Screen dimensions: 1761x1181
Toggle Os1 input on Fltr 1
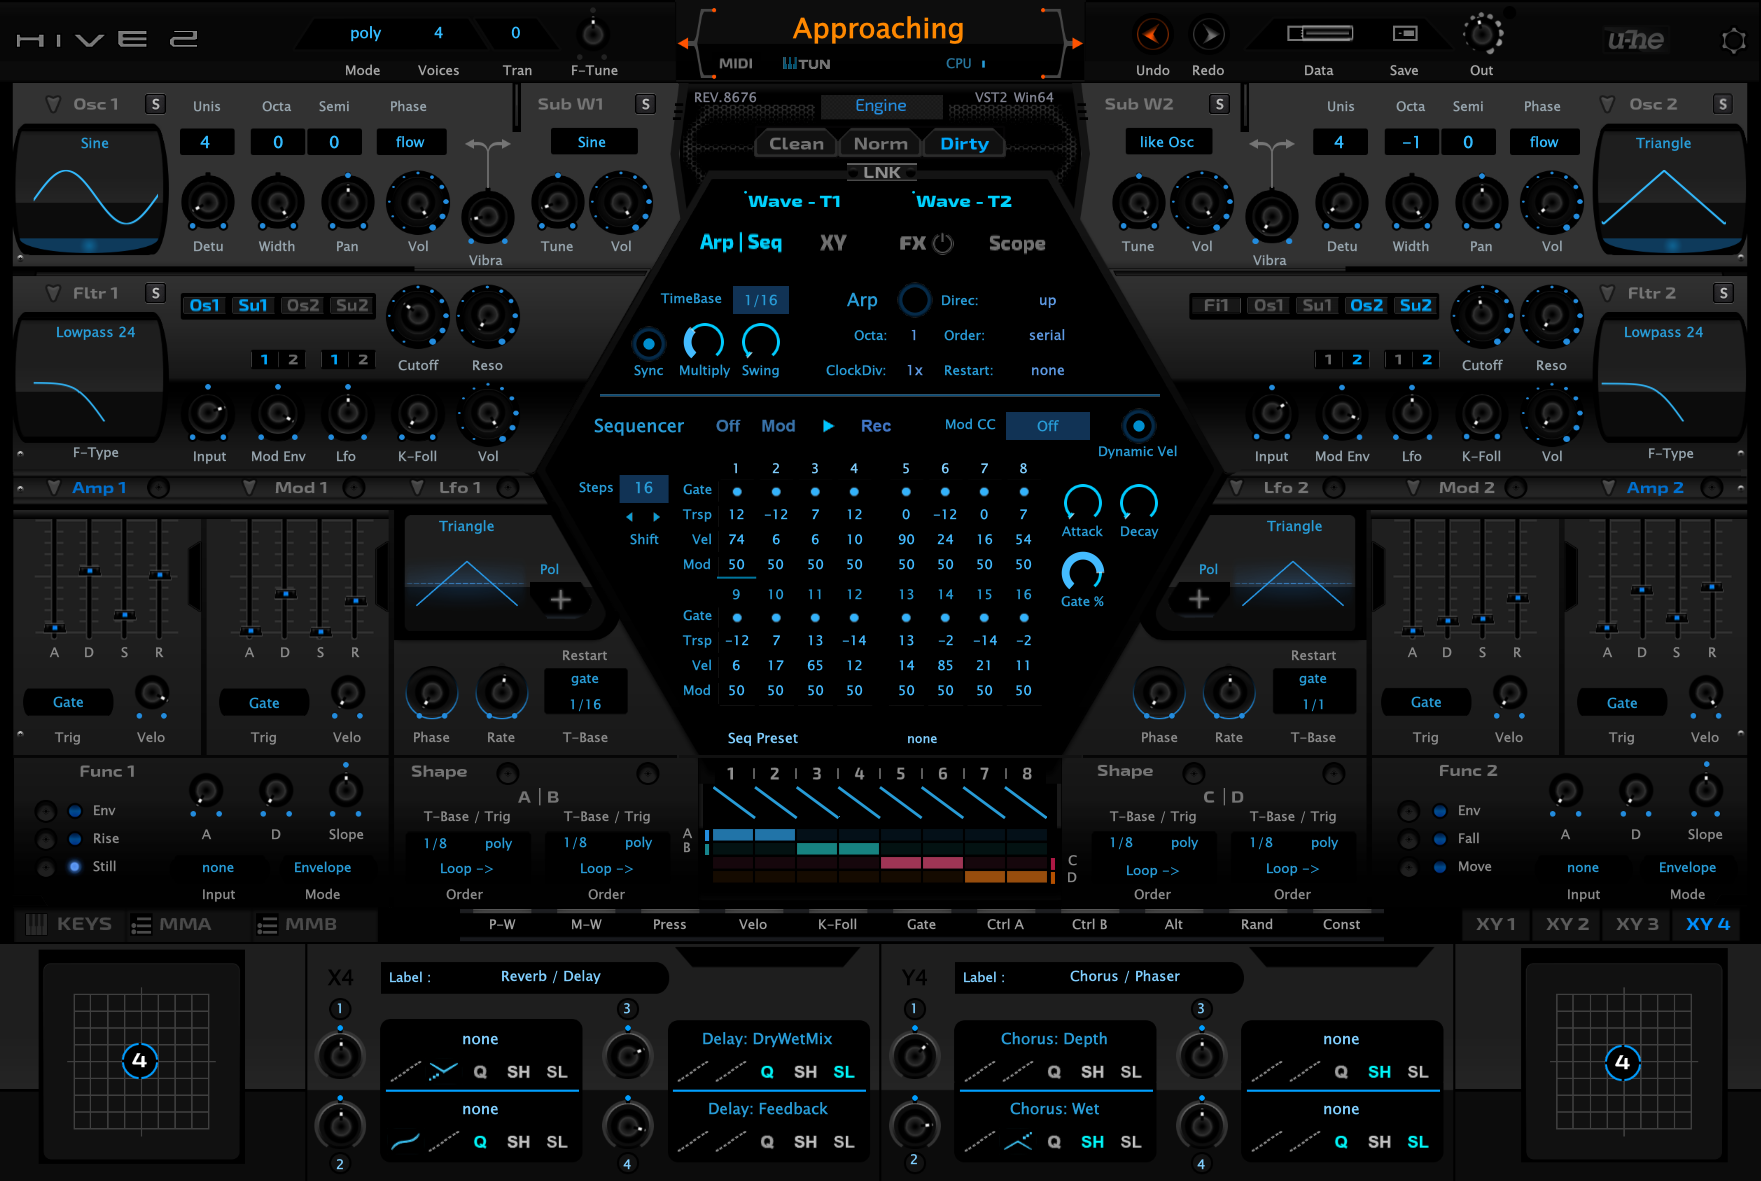click(x=204, y=306)
